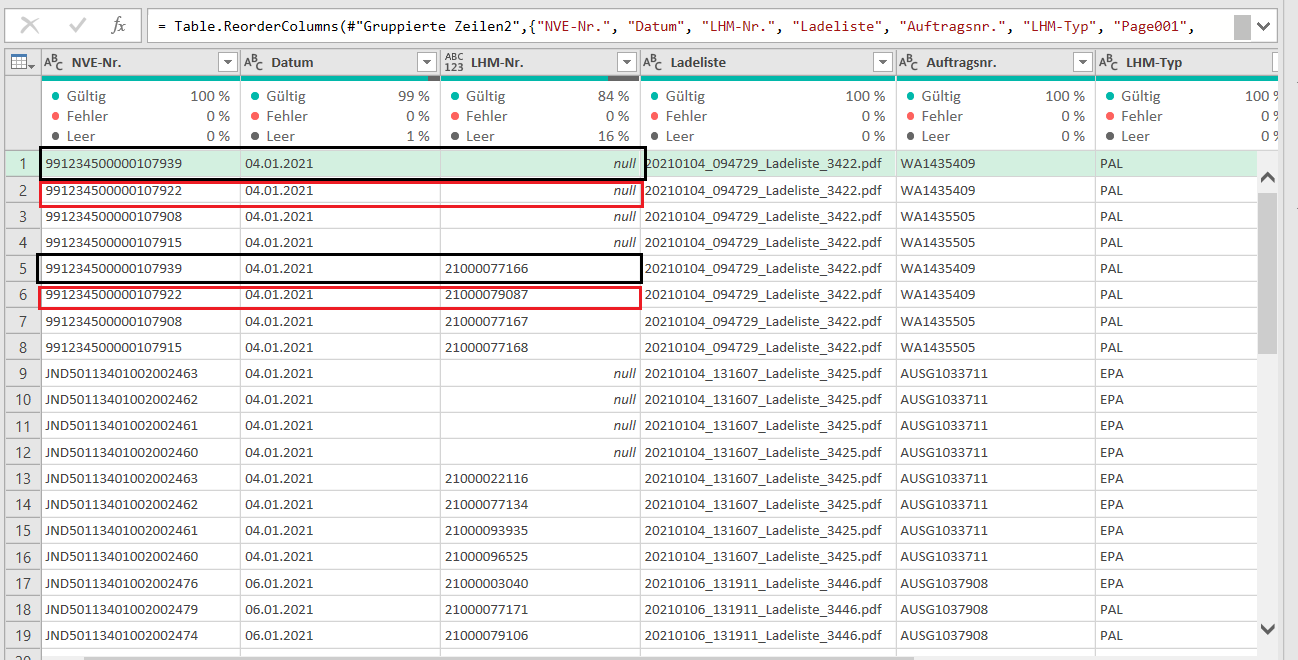Change data type icon of NVE-Nr. column
The height and width of the screenshot is (660, 1298).
point(54,62)
